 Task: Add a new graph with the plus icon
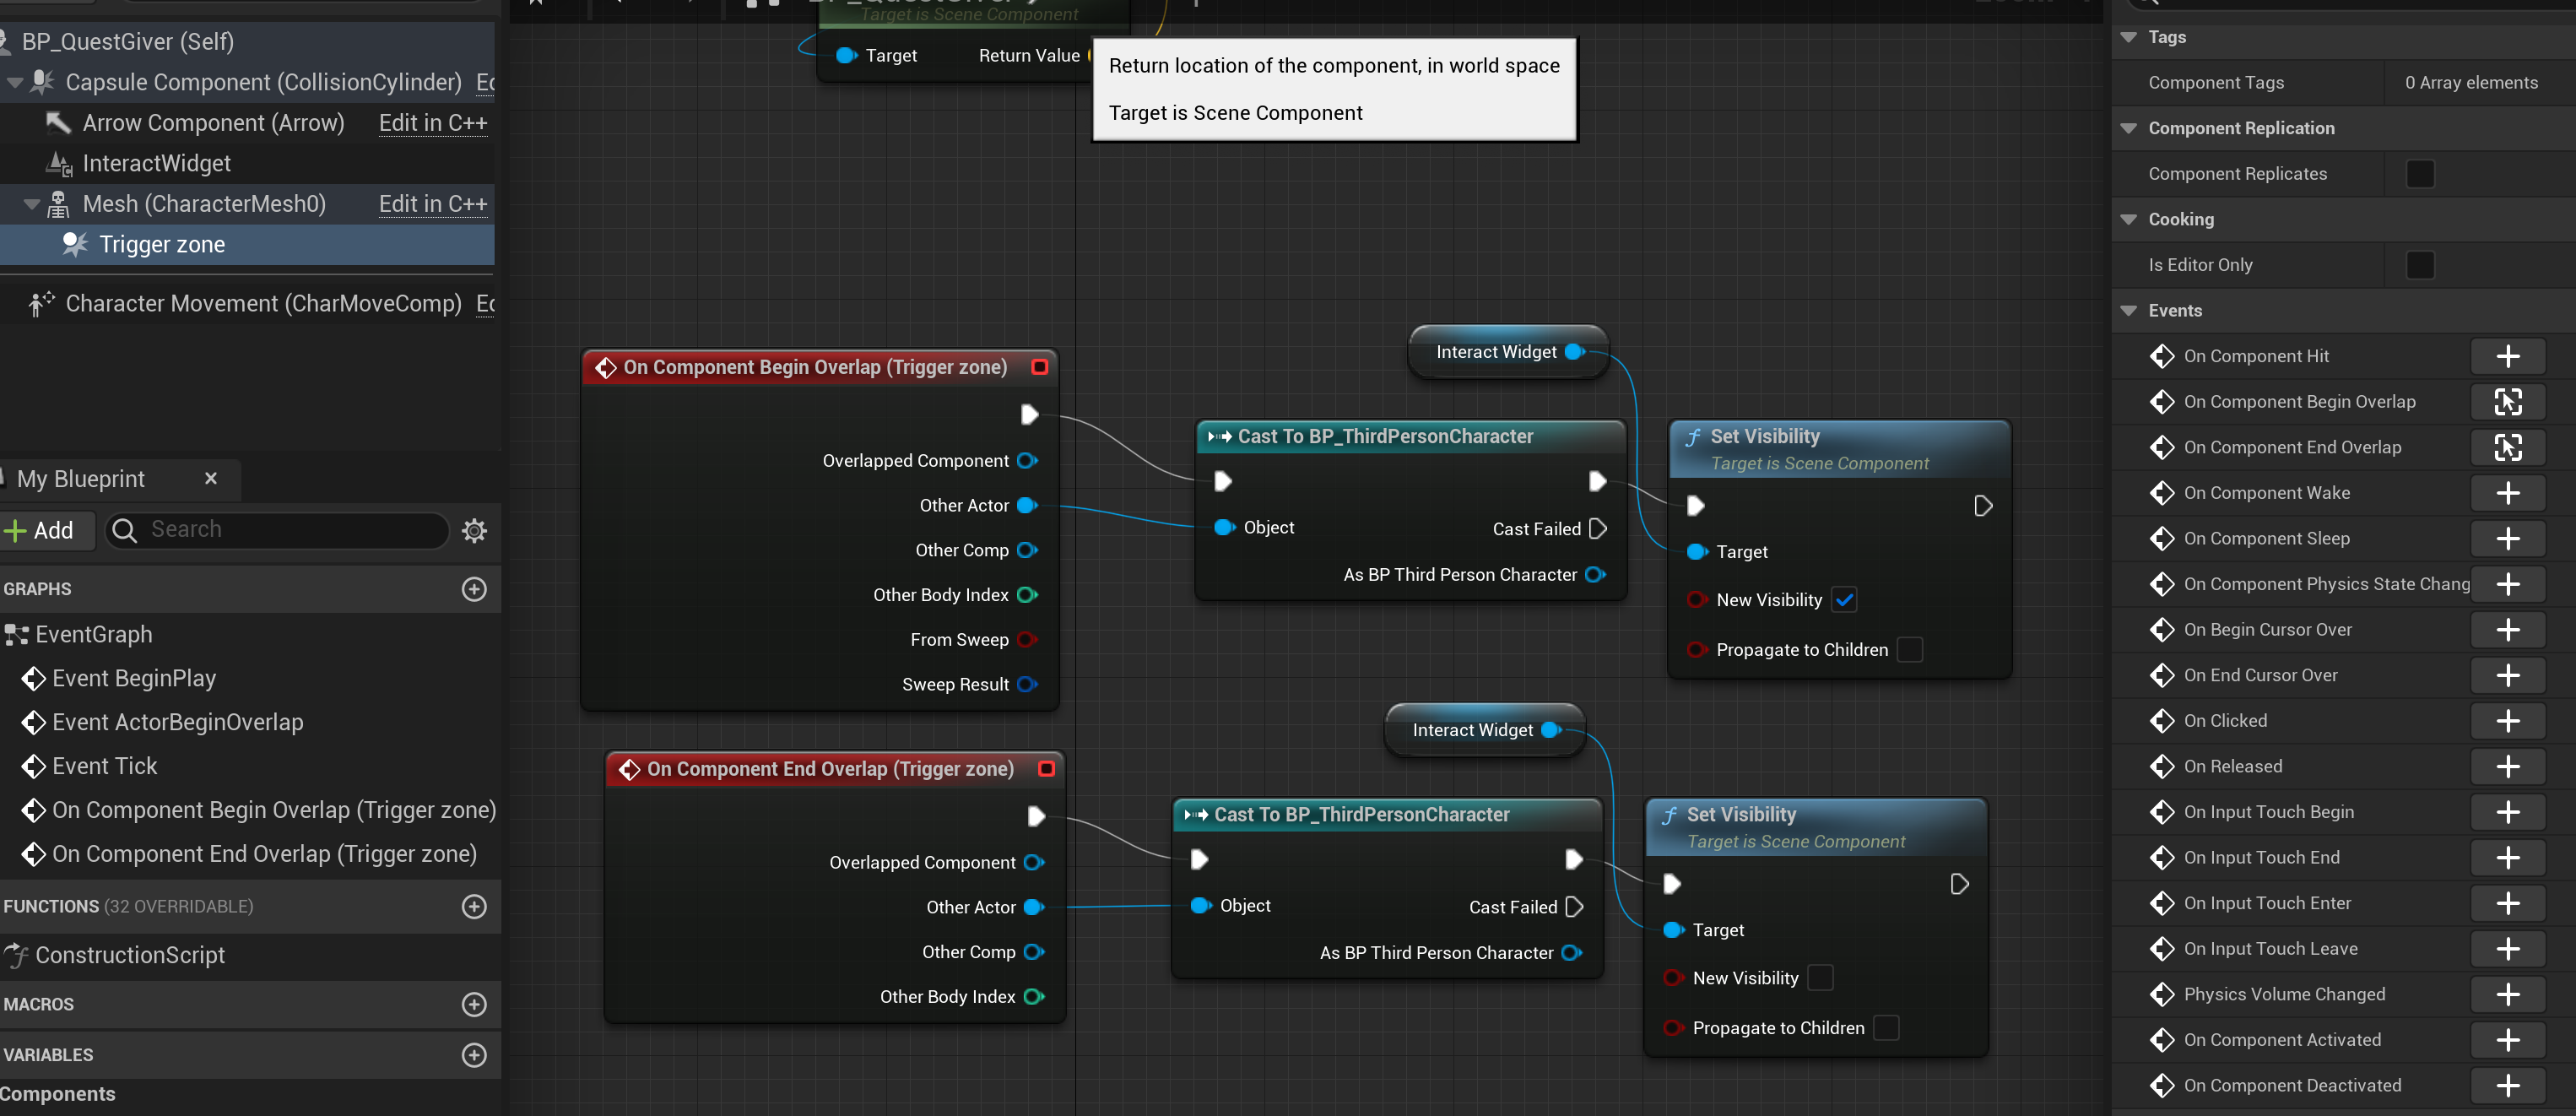pos(474,589)
